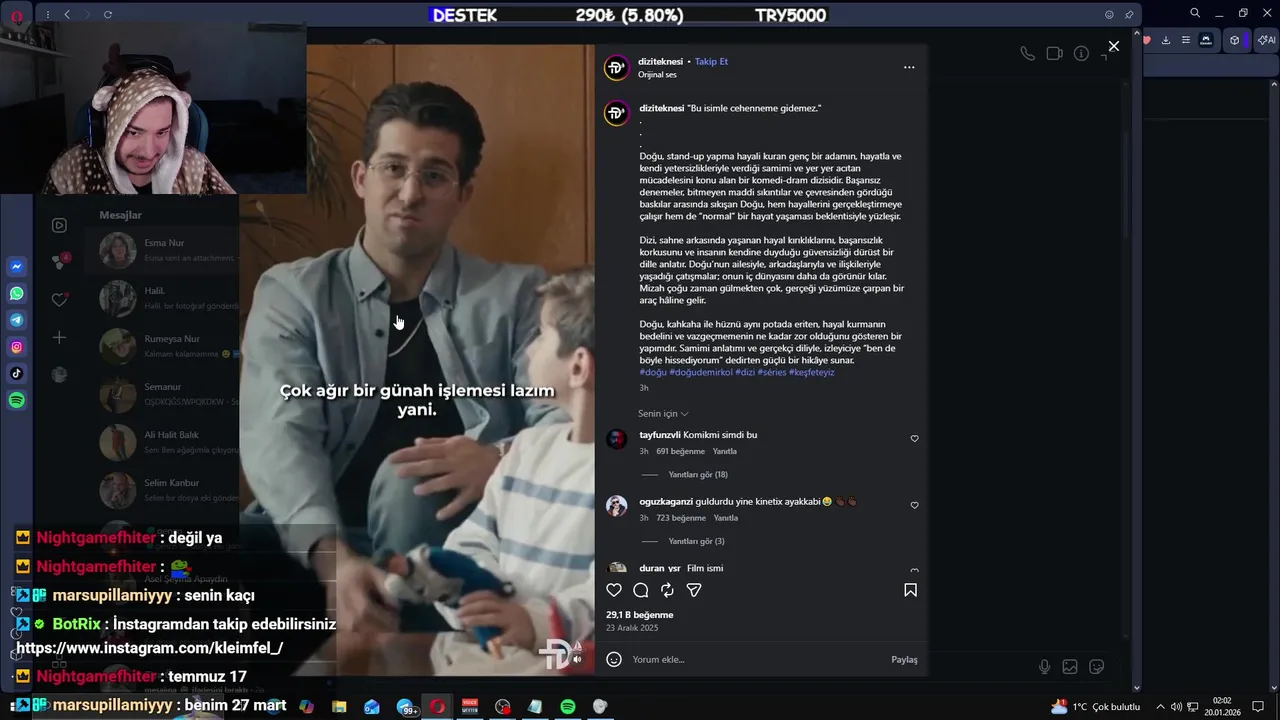Mute the video with the speaker icon
1280x720 pixels.
(577, 659)
